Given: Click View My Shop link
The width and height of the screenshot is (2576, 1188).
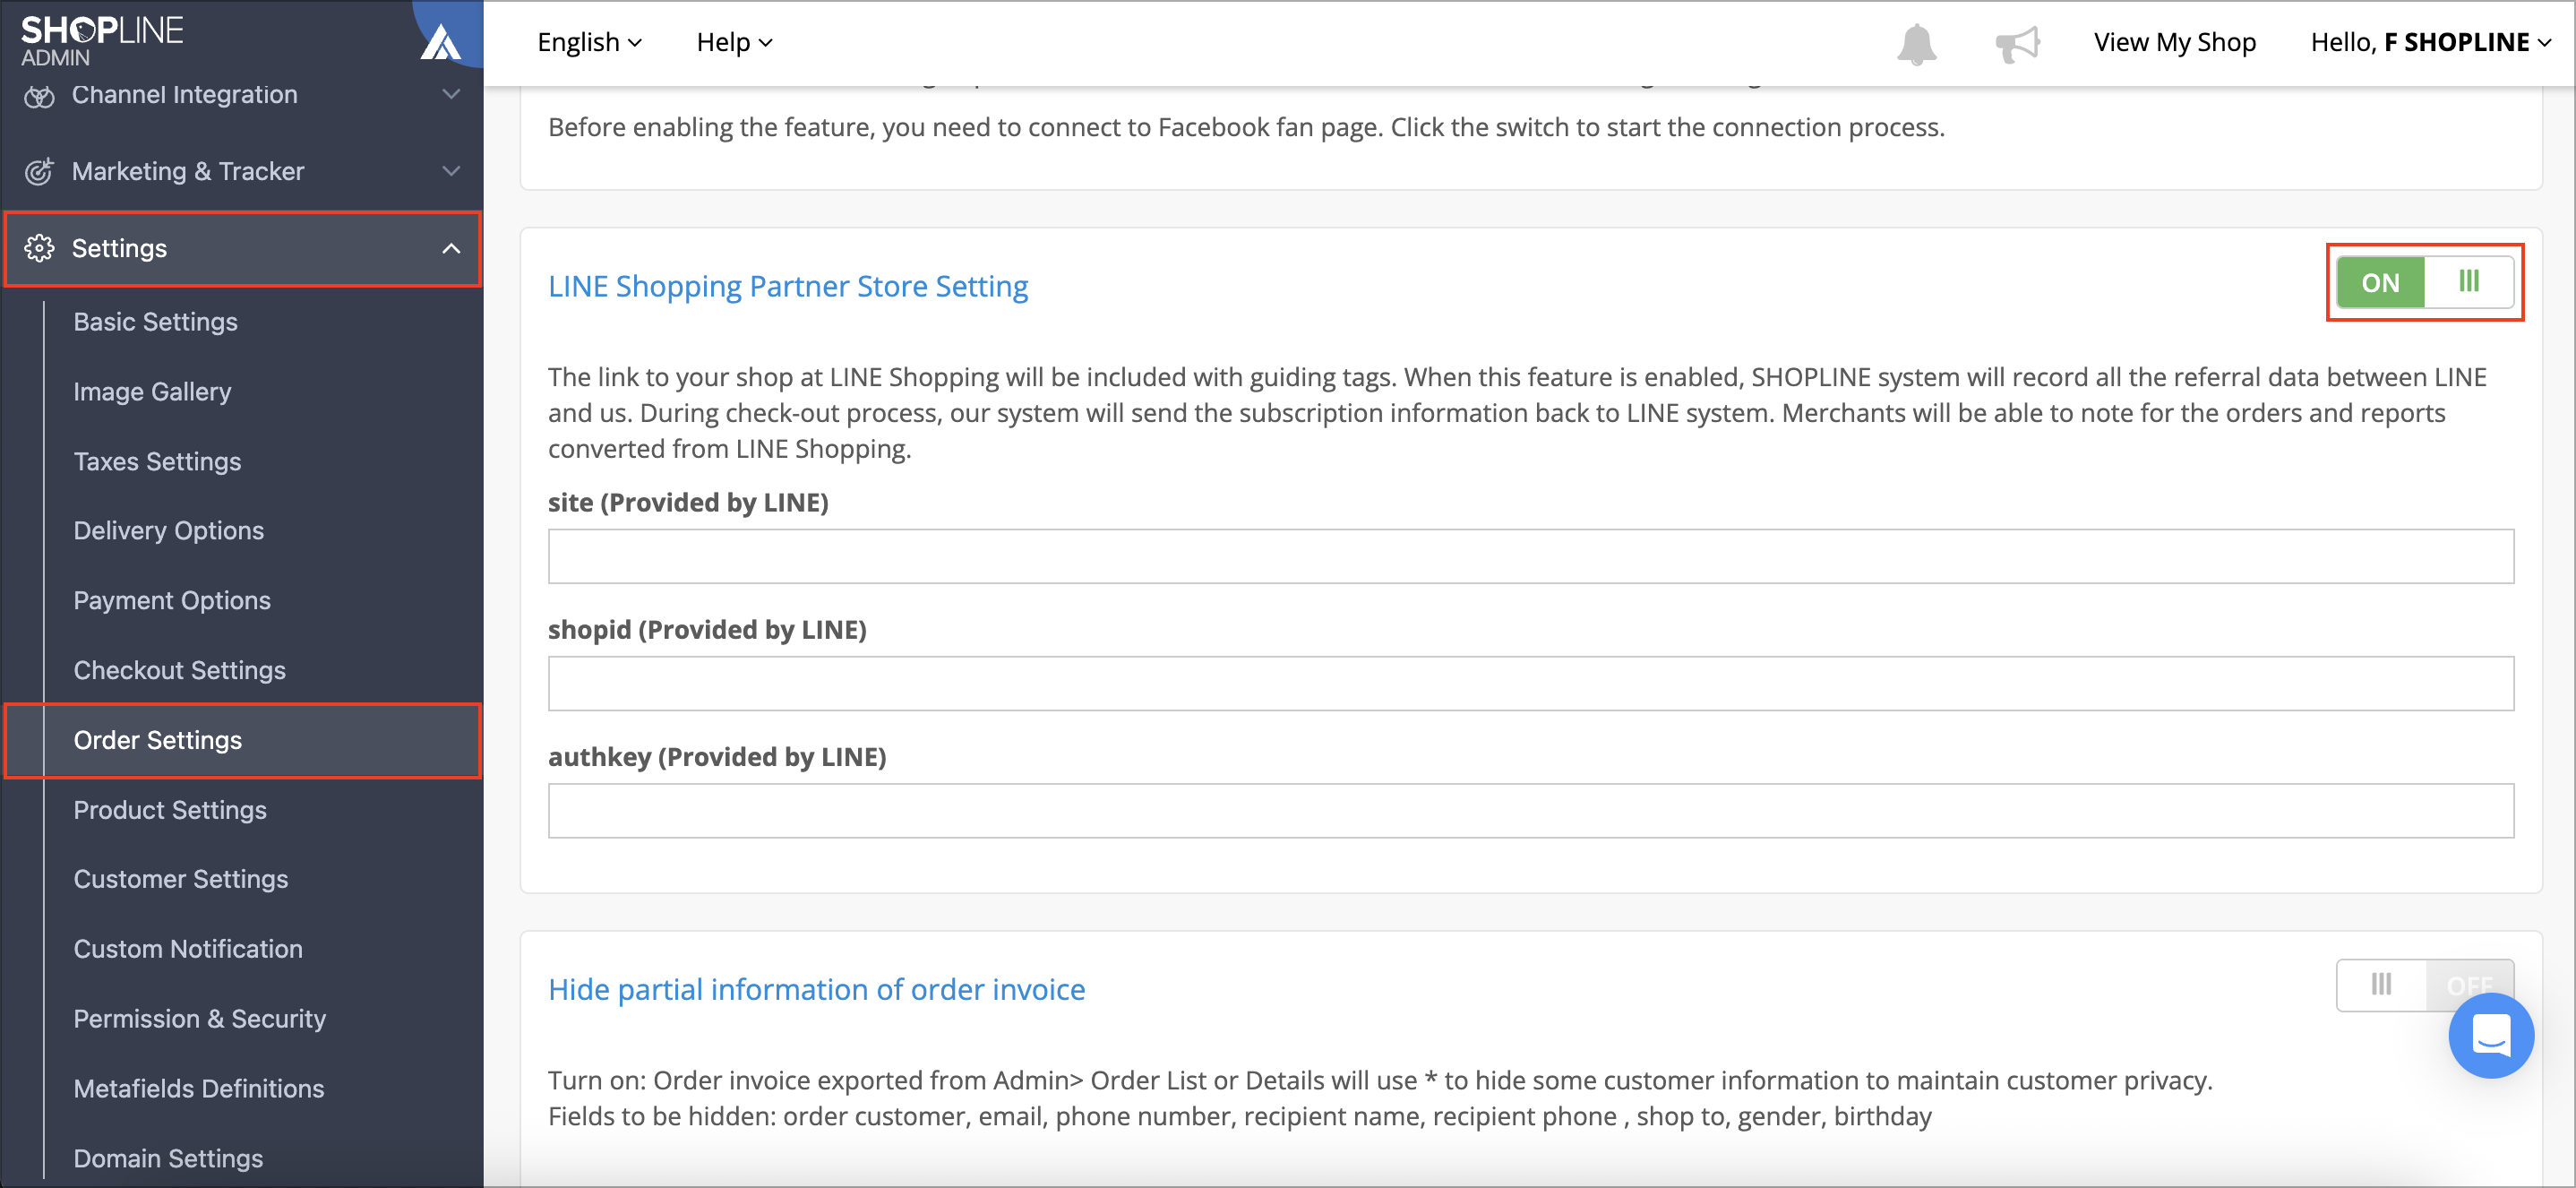Looking at the screenshot, I should click(x=2174, y=42).
